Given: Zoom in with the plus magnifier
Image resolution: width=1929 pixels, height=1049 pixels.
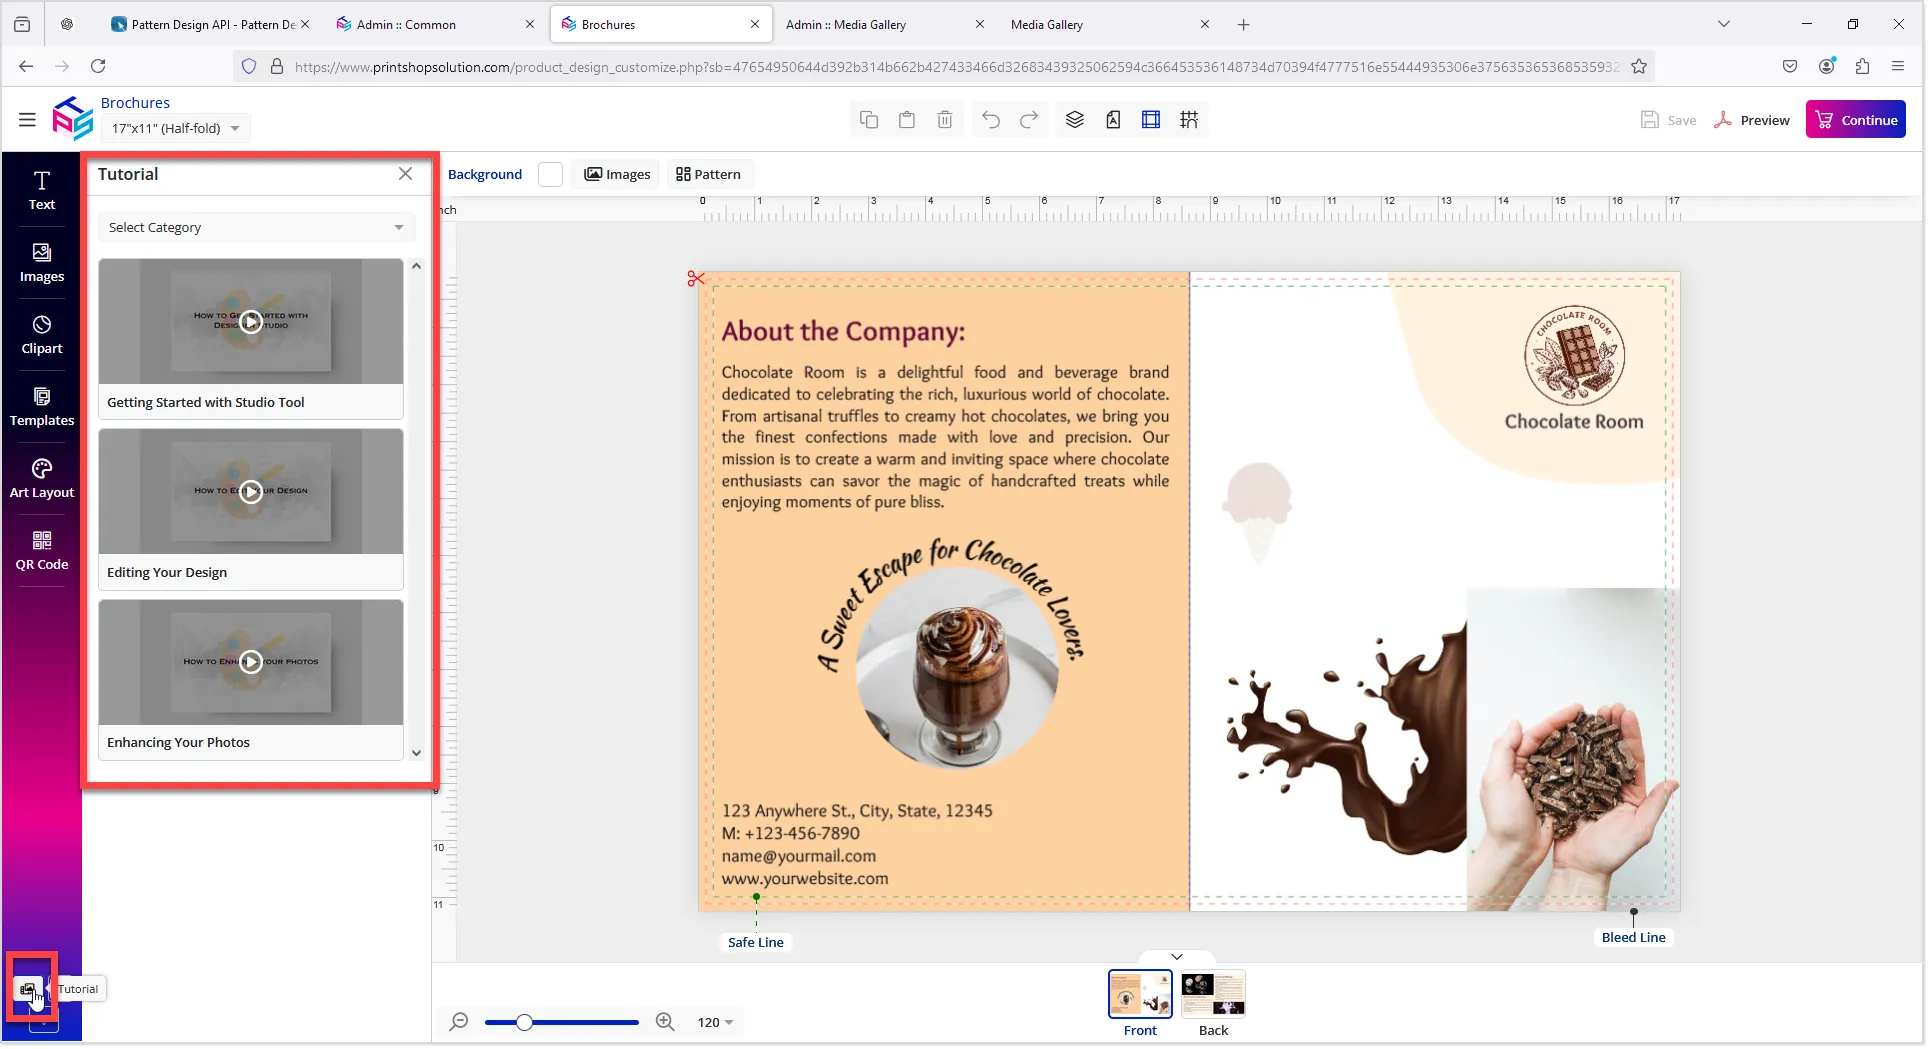Looking at the screenshot, I should 665,1022.
